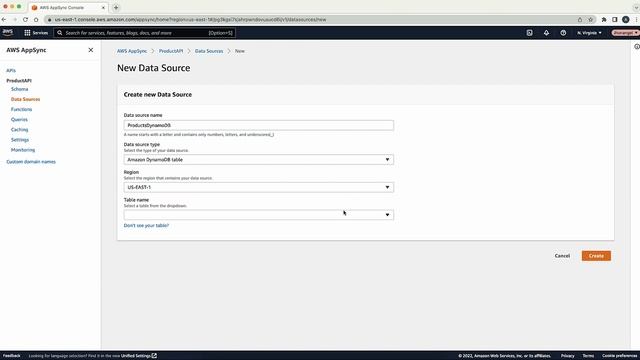The width and height of the screenshot is (640, 360).
Task: Select the AWS AppSync Console browser tab
Action: [x=68, y=7]
